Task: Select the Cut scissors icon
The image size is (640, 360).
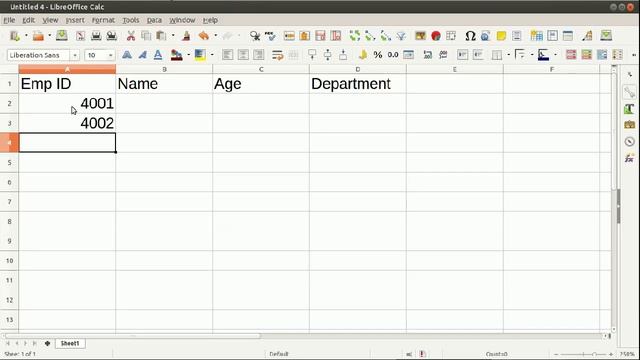Action: click(131, 36)
